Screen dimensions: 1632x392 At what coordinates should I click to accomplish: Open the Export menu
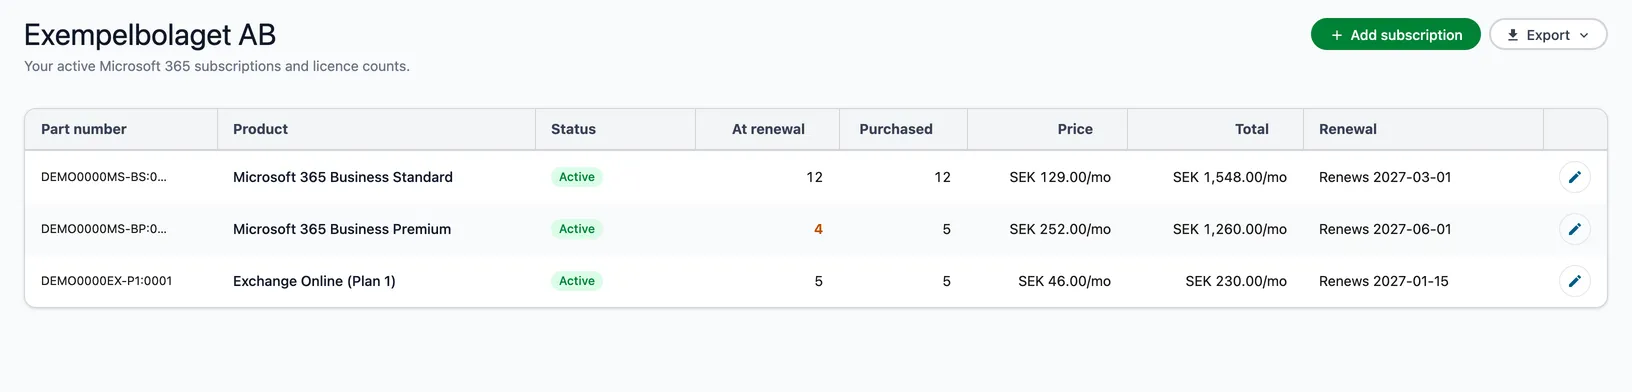1548,34
